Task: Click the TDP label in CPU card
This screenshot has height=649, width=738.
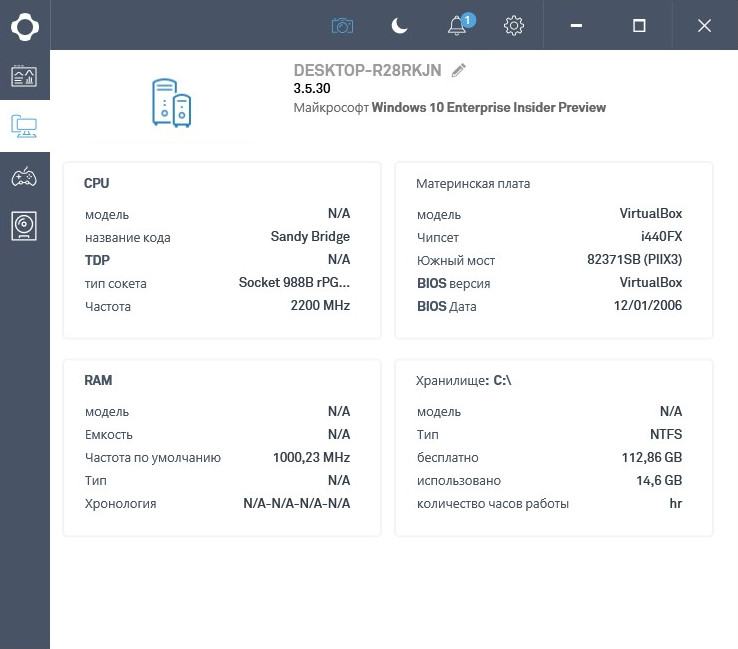Action: pos(97,260)
